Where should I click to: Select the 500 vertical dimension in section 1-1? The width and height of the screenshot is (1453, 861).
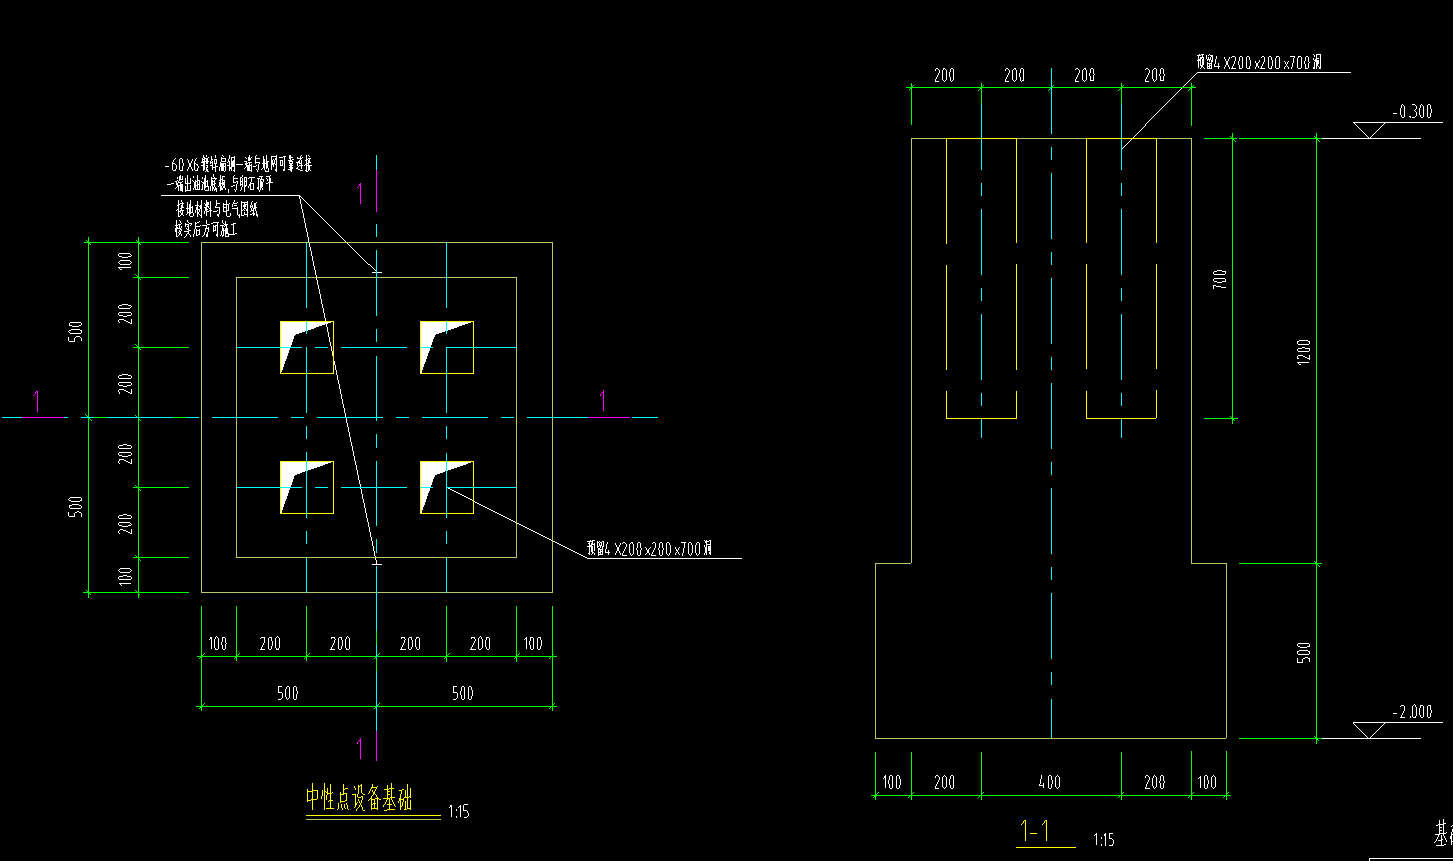click(x=1303, y=653)
